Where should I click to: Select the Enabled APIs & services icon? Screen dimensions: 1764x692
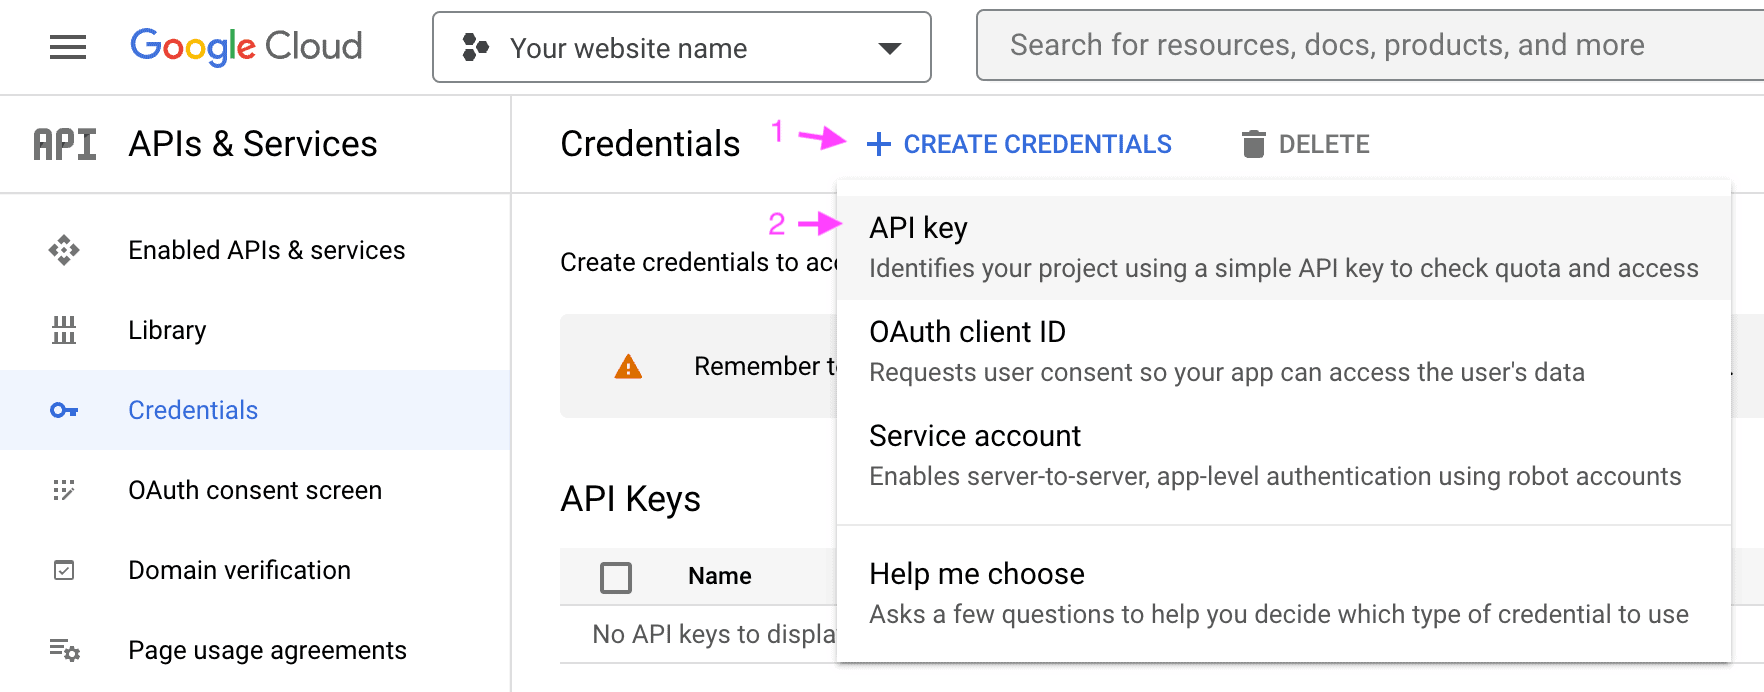coord(64,250)
